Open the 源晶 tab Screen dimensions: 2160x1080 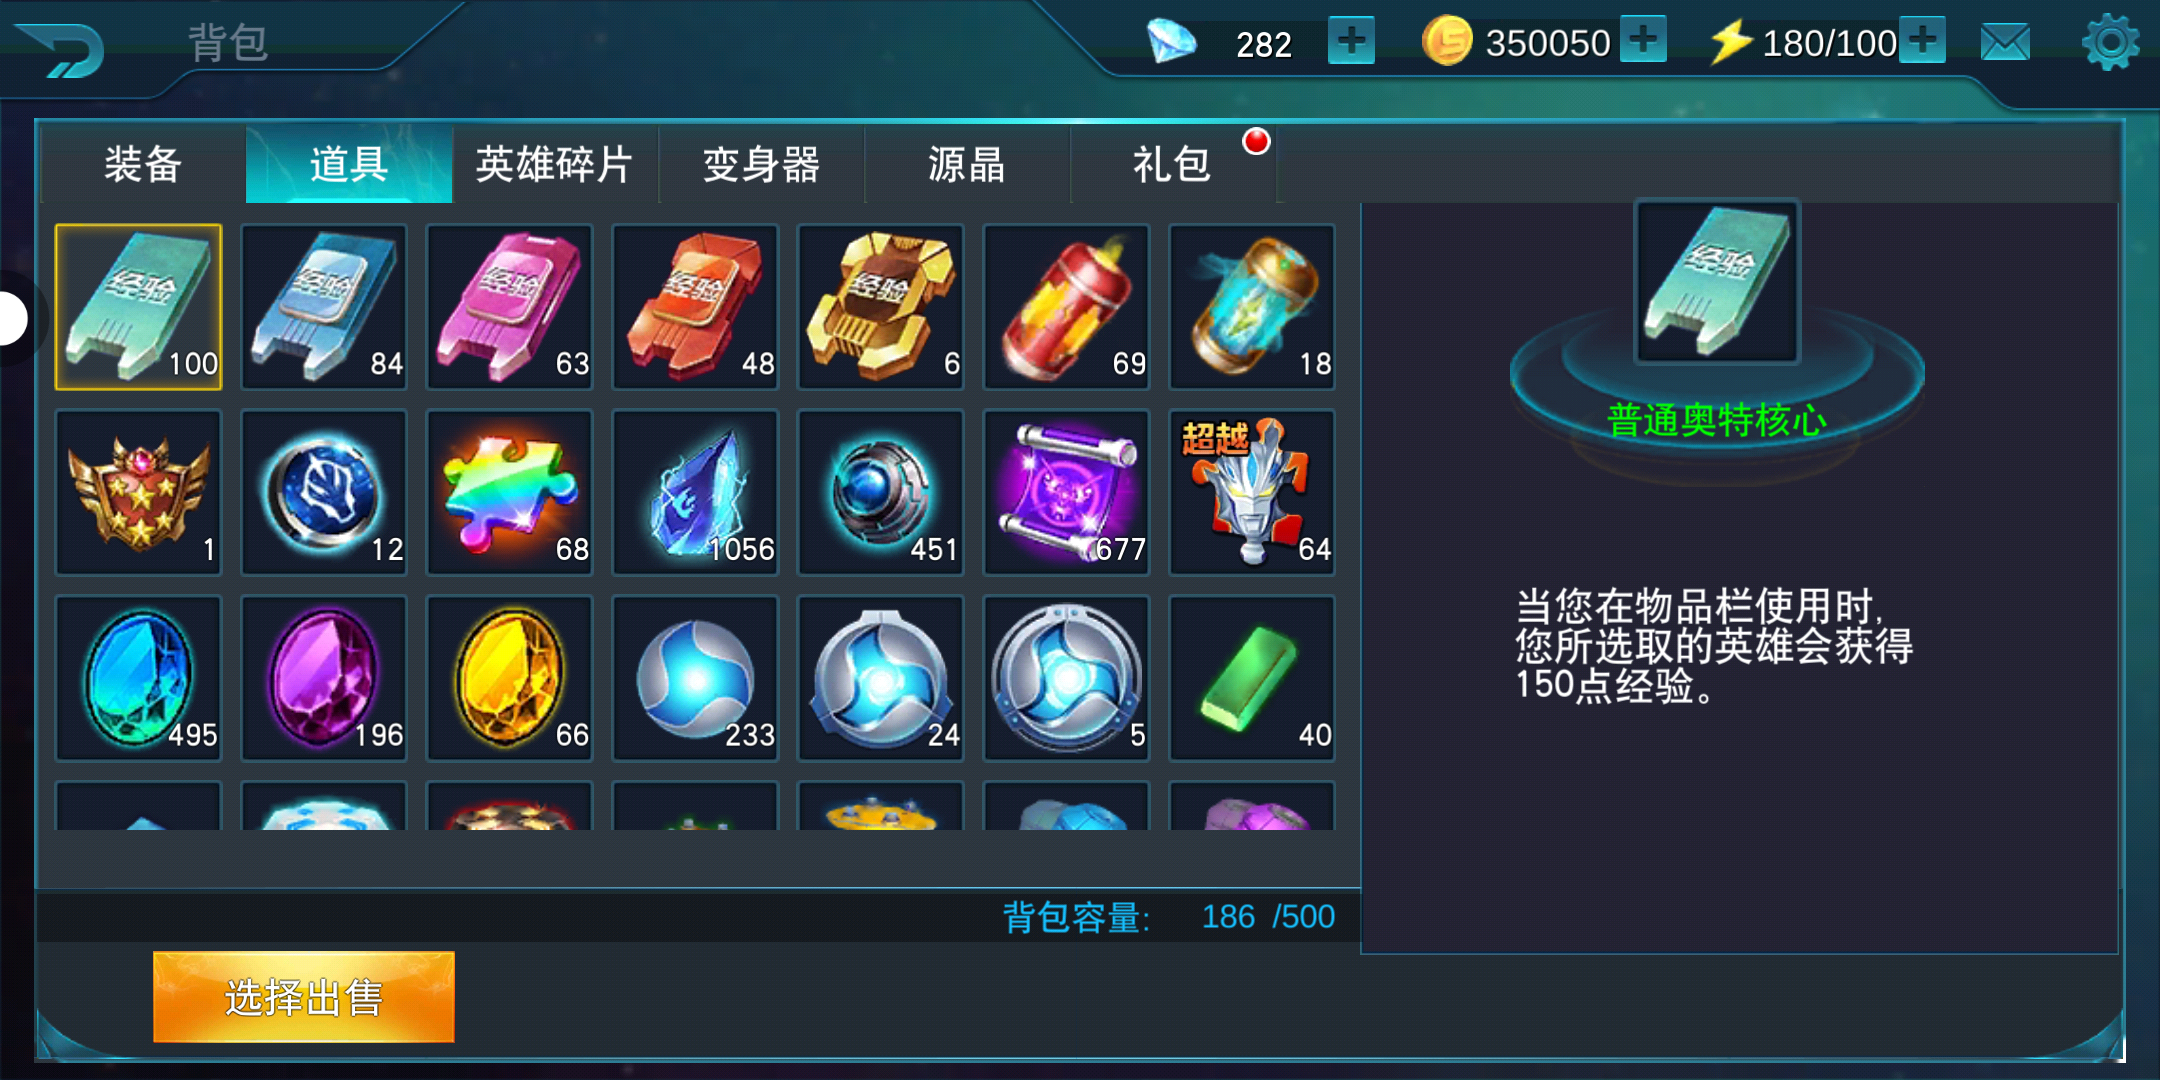coord(967,164)
